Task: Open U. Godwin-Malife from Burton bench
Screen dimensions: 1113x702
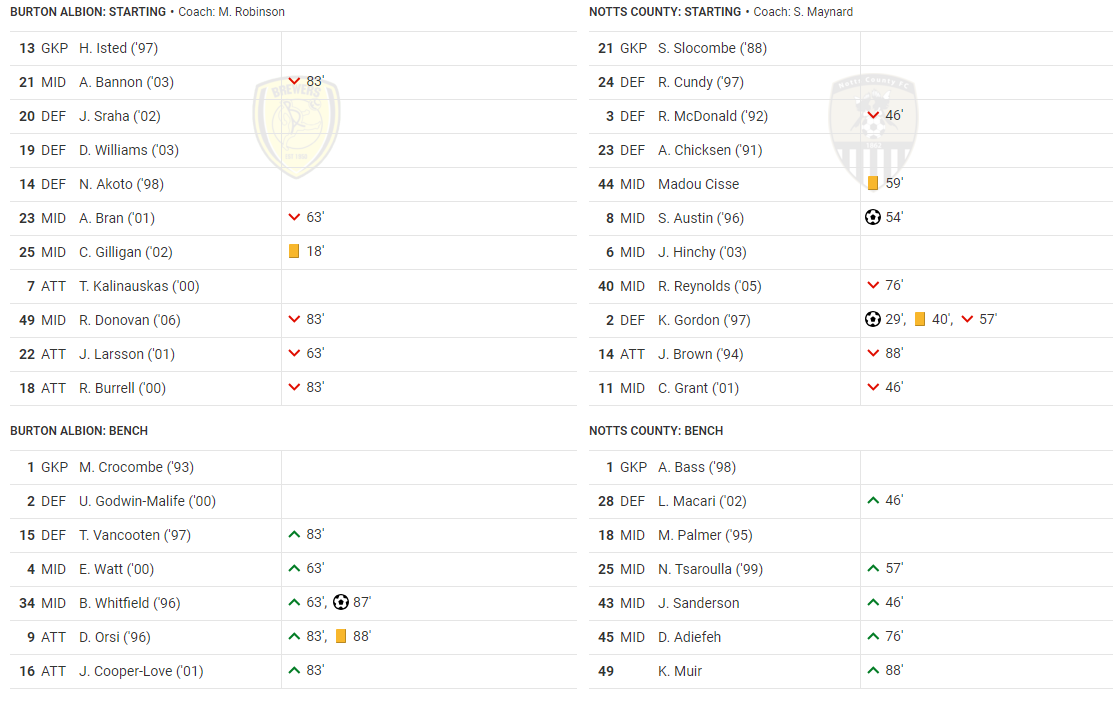Action: [x=147, y=501]
